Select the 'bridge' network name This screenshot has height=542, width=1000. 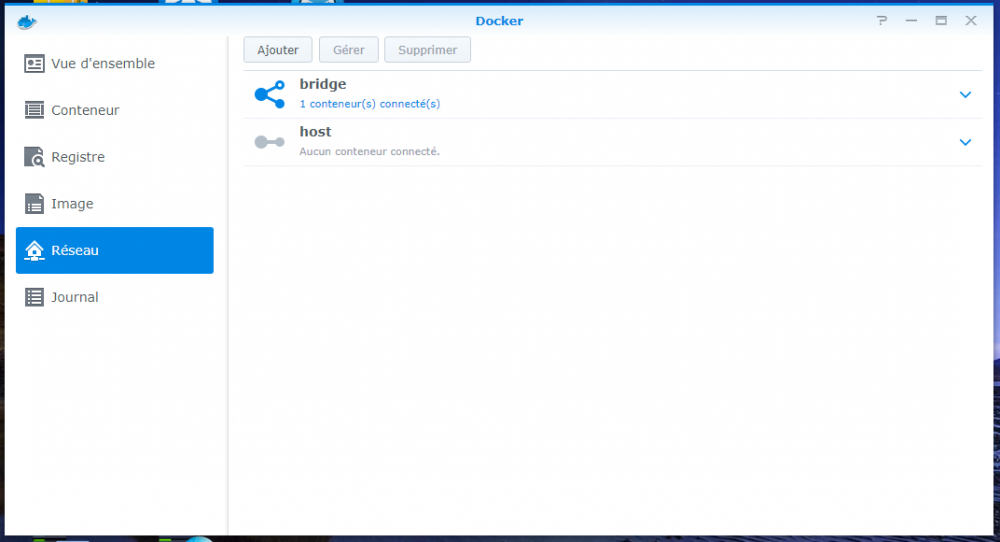pyautogui.click(x=323, y=84)
